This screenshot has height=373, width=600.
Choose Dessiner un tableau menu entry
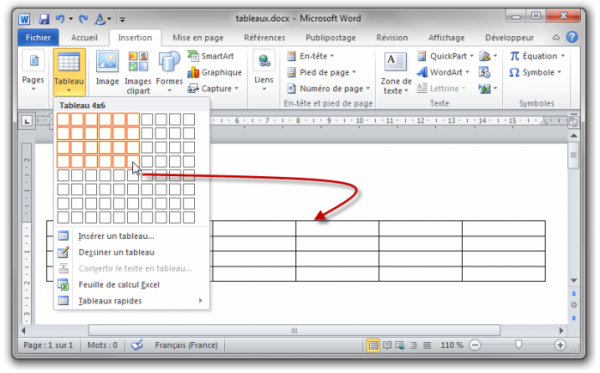click(x=131, y=252)
